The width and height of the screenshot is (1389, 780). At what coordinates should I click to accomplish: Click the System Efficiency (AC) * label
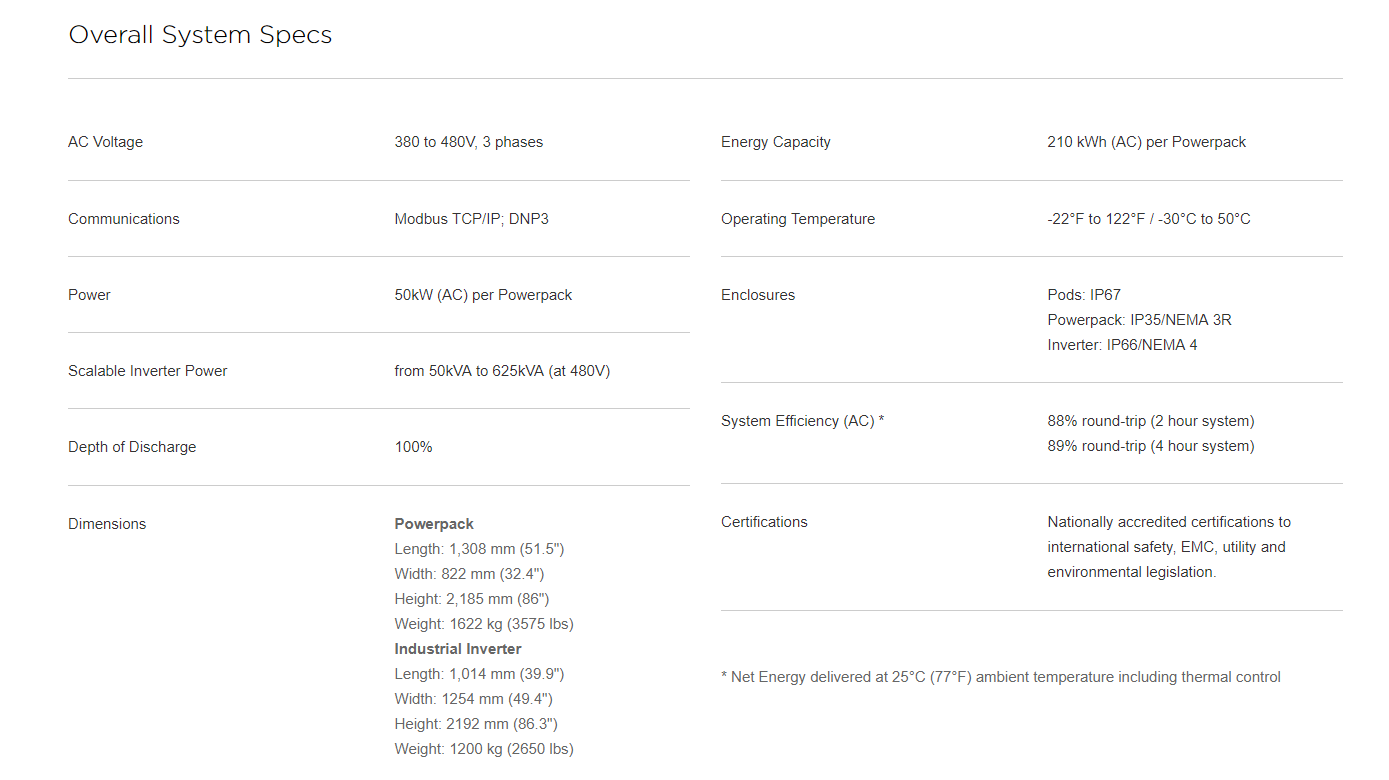[x=802, y=421]
